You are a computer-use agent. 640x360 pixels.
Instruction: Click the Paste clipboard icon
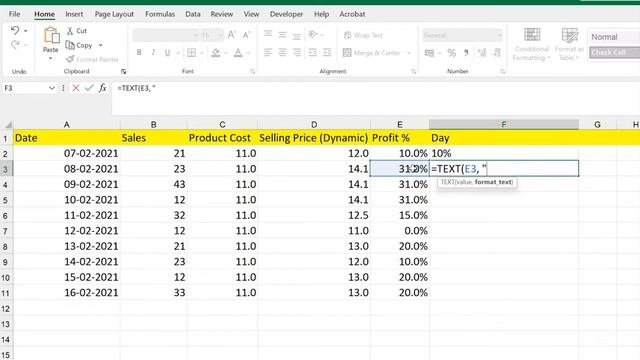(51, 36)
